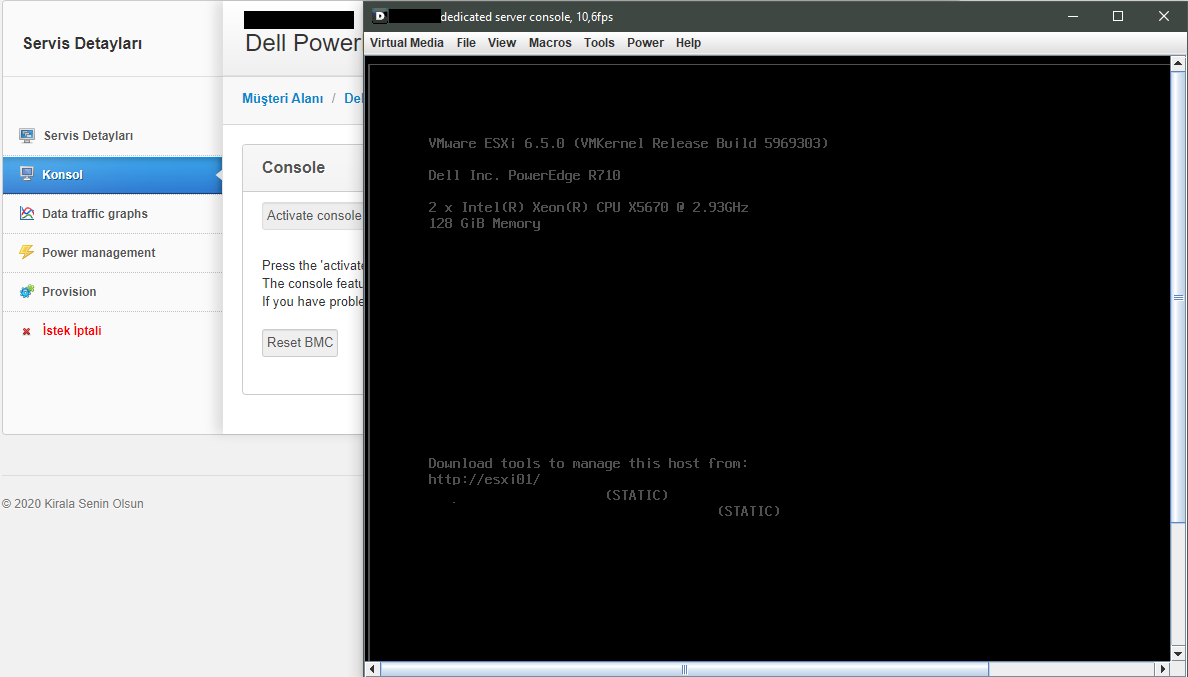
Task: Click the İstek İptali link
Action: tap(72, 330)
